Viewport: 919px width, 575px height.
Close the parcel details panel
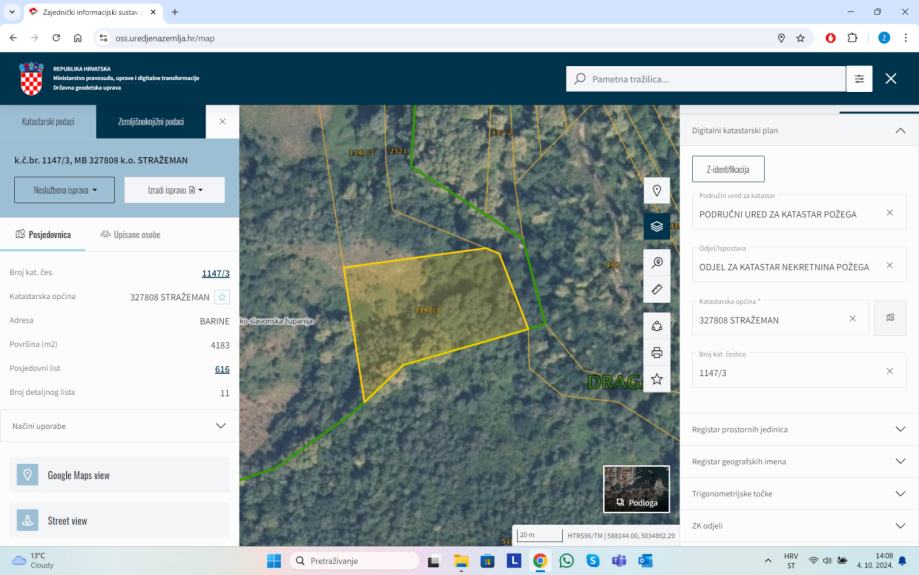(x=222, y=121)
